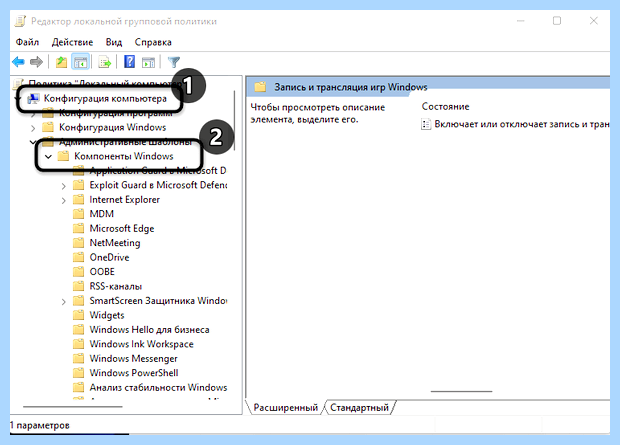Go up one level with folder icon

(61, 62)
